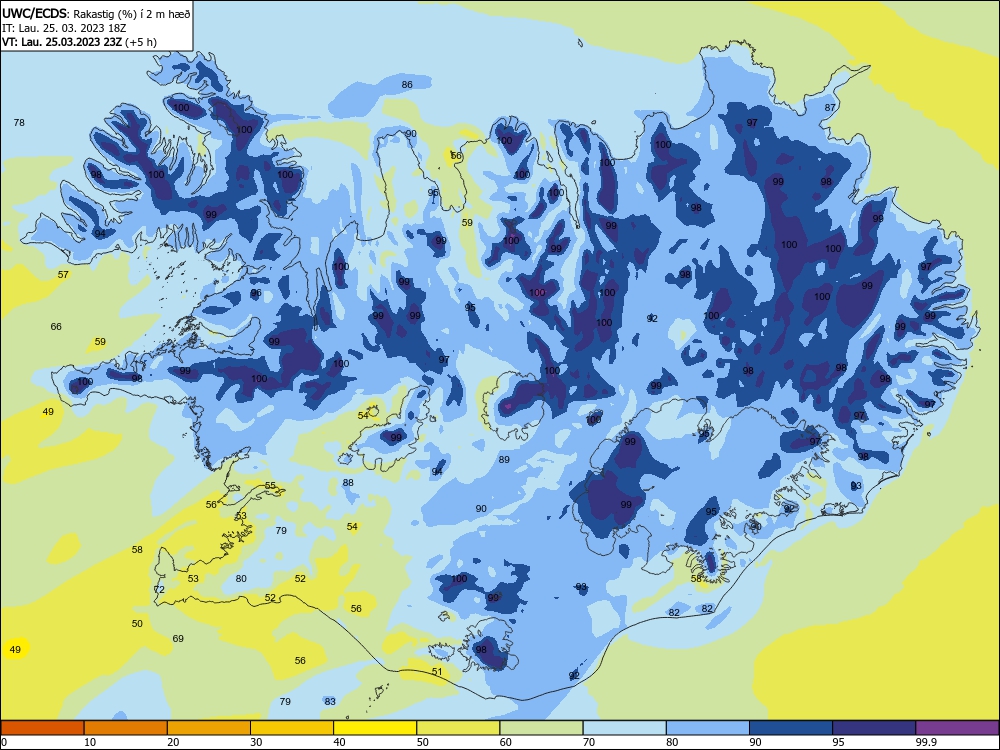1000x750 pixels.
Task: Click the dark blue 90–95 legend swatch
Action: click(791, 728)
